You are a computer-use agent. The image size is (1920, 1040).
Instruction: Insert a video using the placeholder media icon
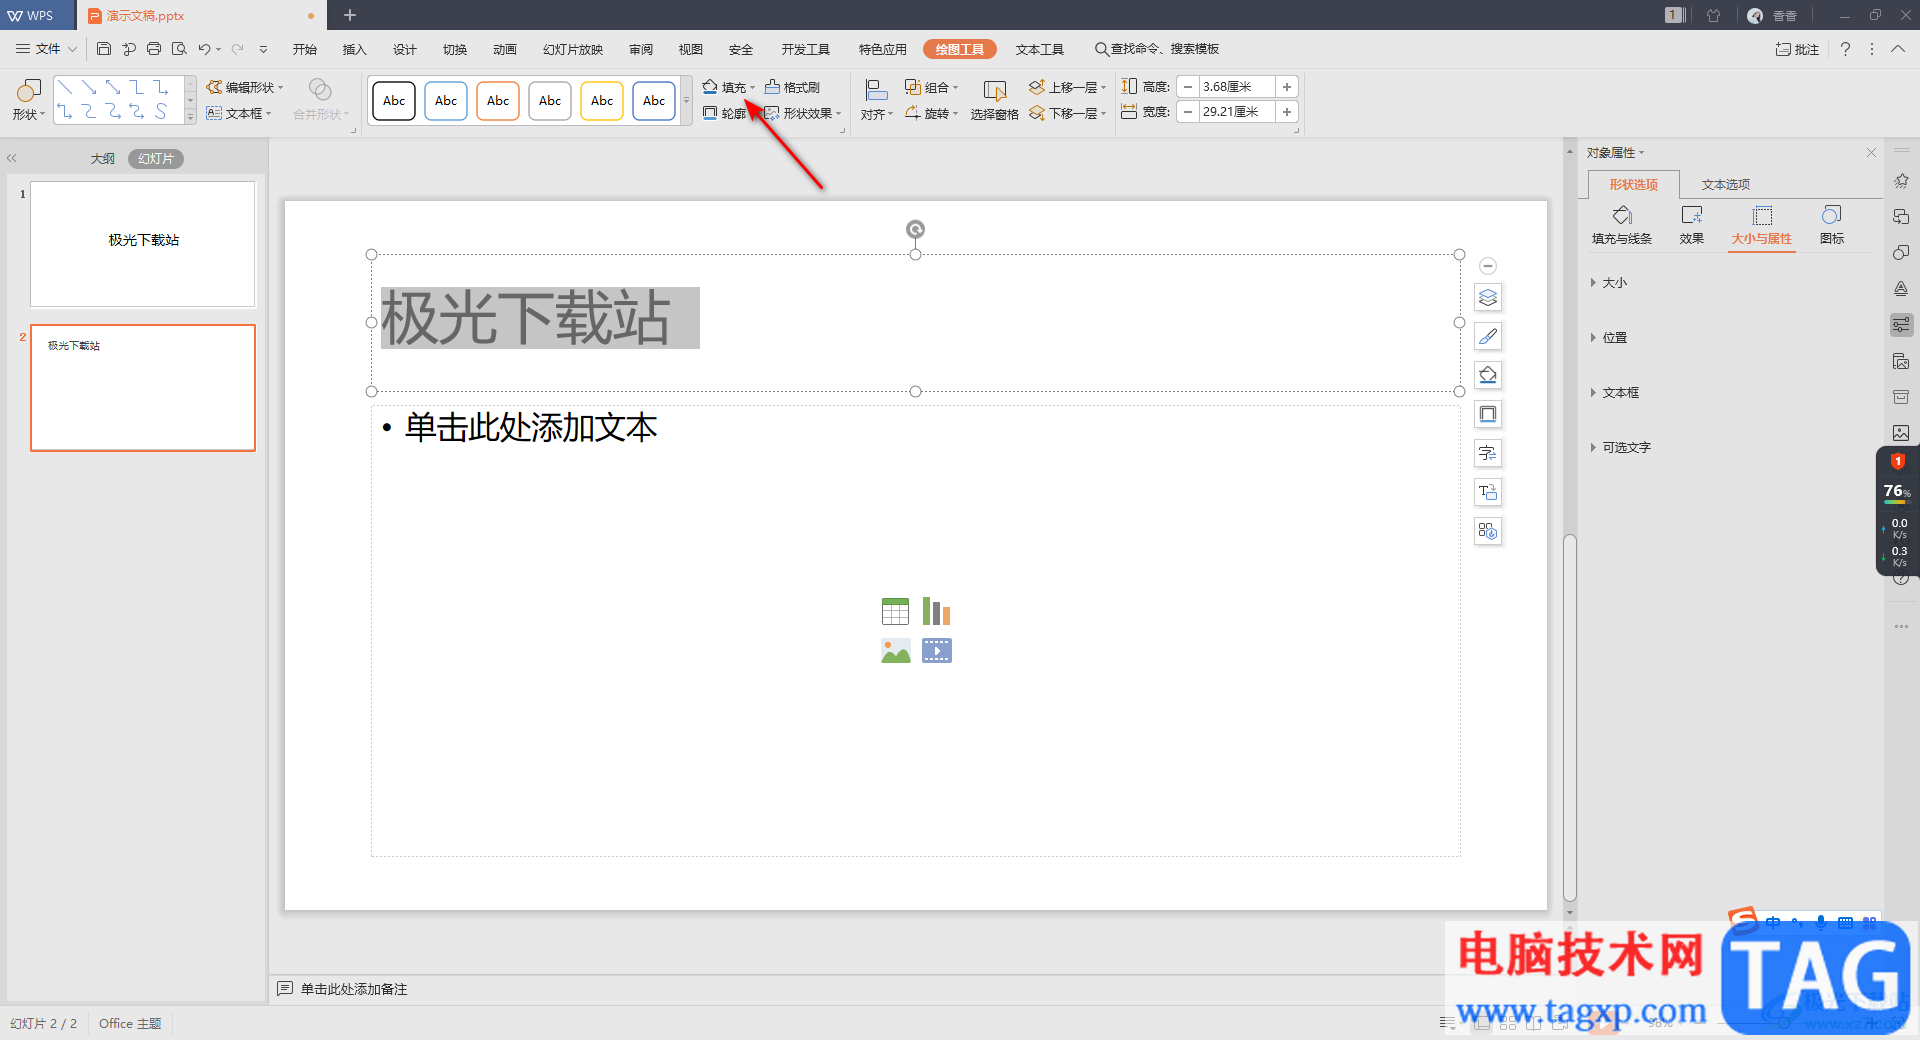[x=936, y=651]
